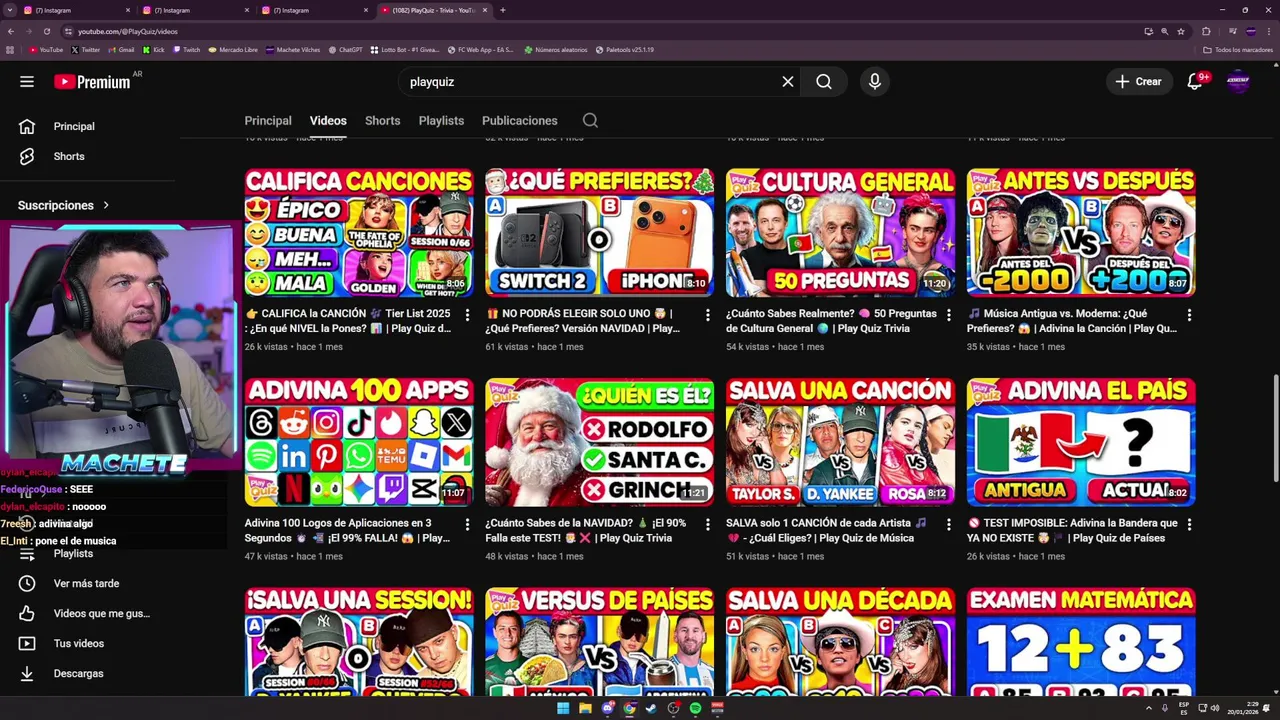
Task: Open browser extensions puzzle icon
Action: [x=1206, y=31]
